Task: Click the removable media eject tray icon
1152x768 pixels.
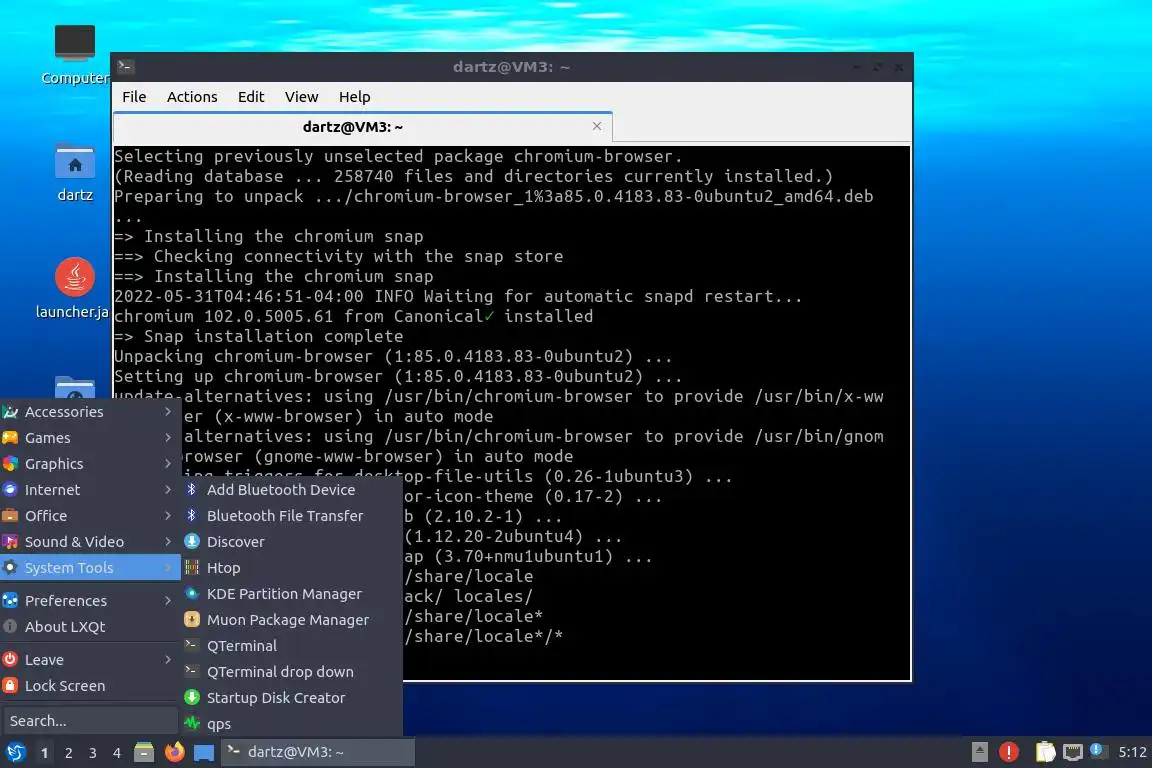Action: click(x=979, y=752)
